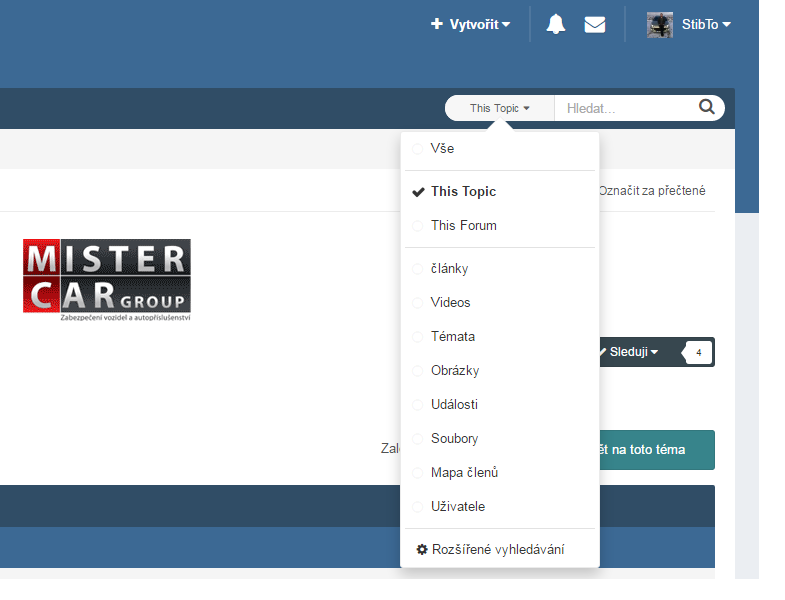Choose Uživatele search scope
785x600 pixels.
[x=500, y=507]
